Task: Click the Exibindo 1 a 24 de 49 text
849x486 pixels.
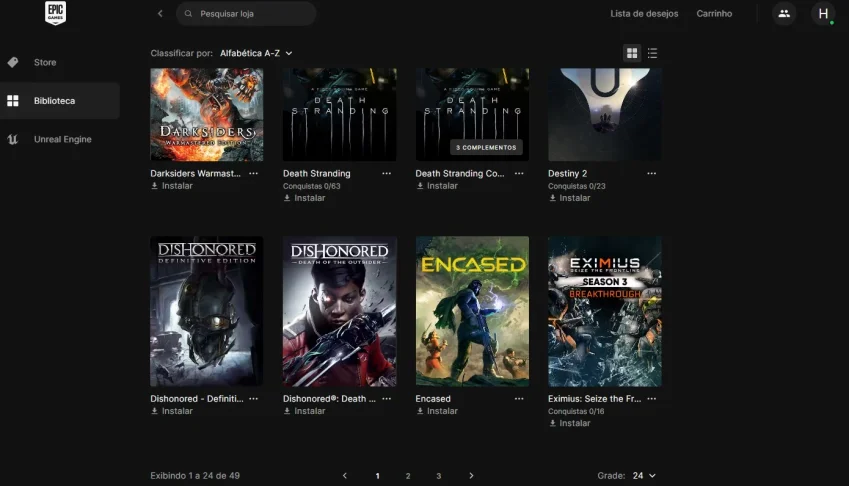Action: click(x=195, y=476)
